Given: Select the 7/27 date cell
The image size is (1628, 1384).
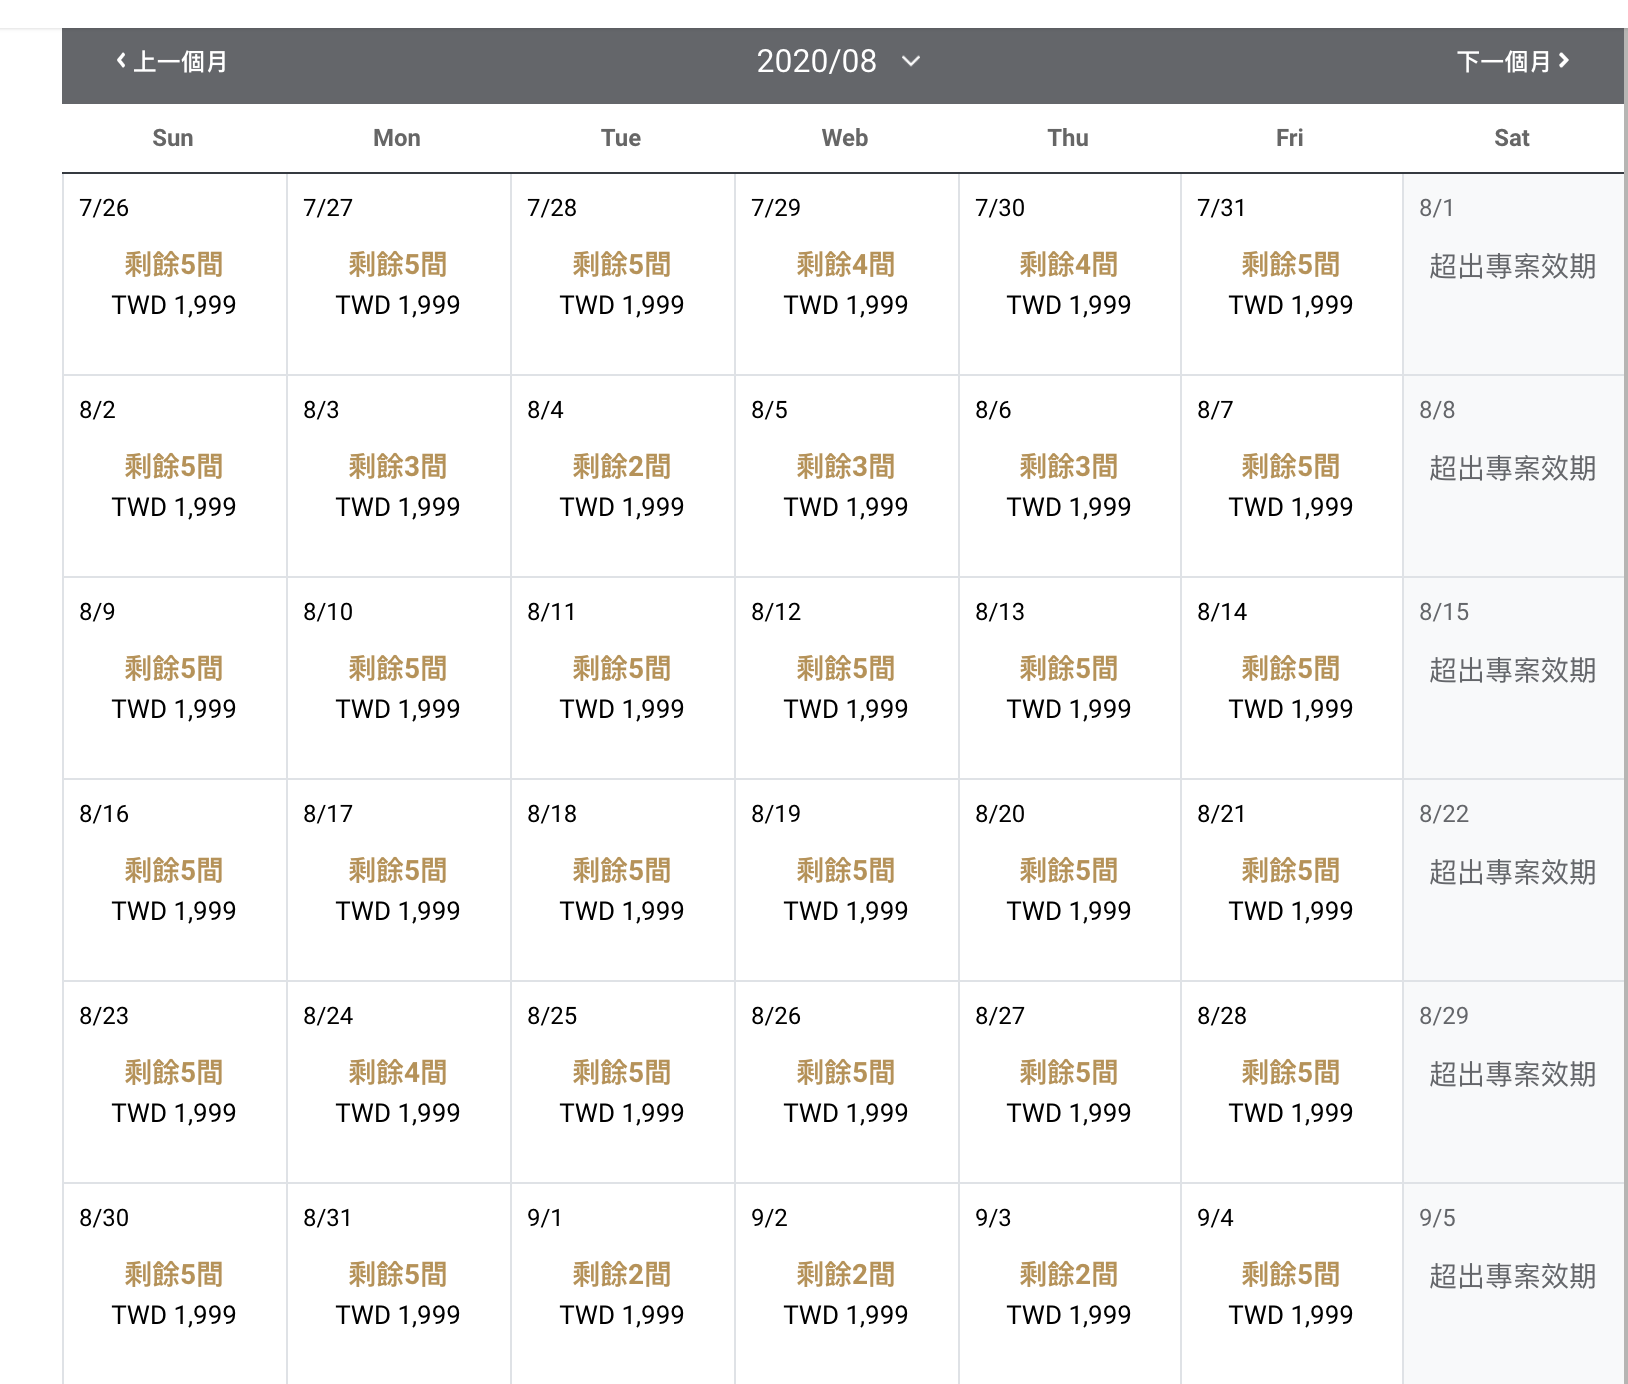Looking at the screenshot, I should [x=398, y=275].
